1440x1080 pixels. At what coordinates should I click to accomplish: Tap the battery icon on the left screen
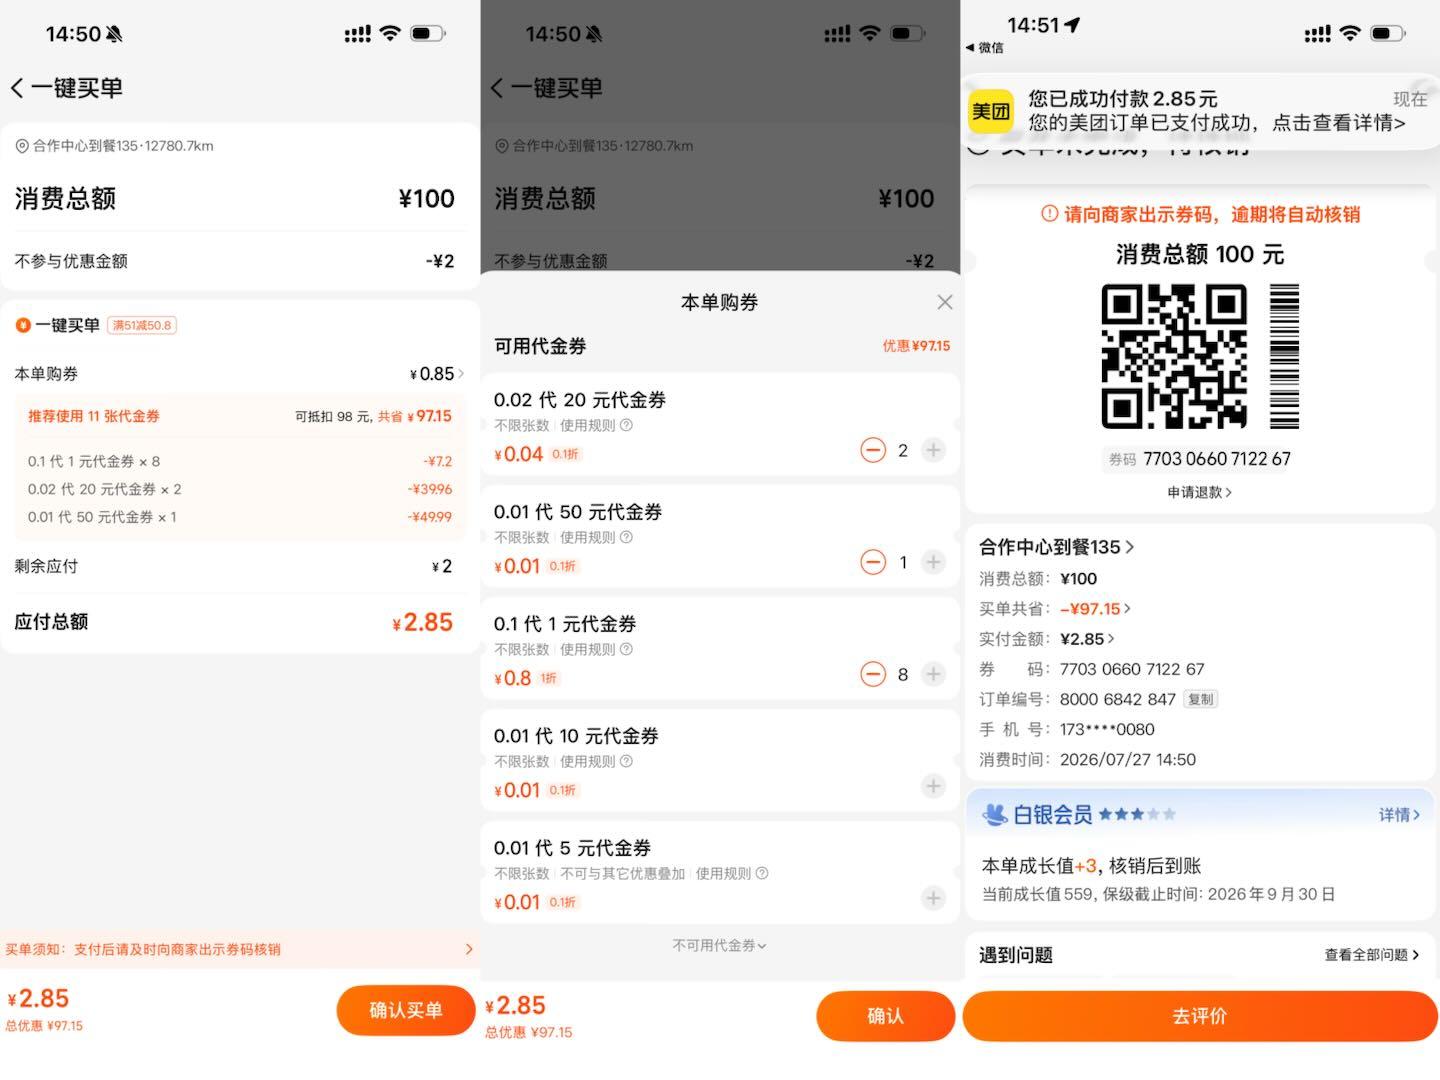tap(427, 34)
